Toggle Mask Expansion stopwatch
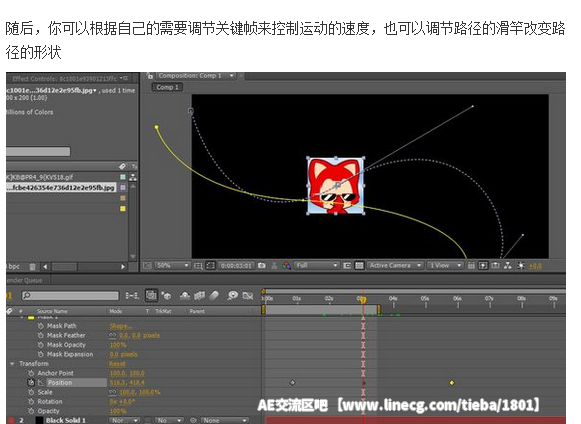 41,354
